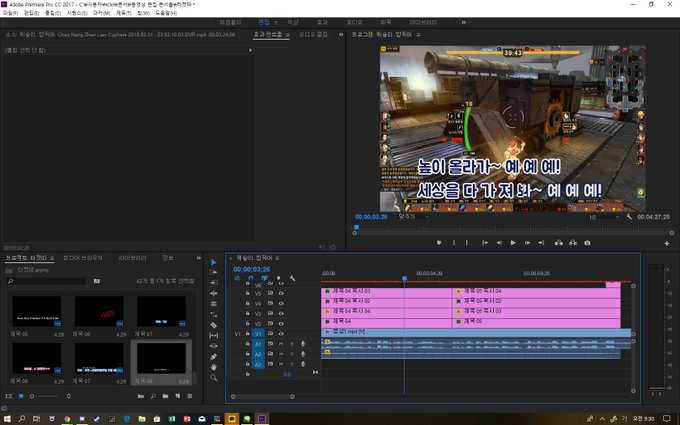Go to In point in Program monitor
This screenshot has width=680, height=425.
point(485,243)
